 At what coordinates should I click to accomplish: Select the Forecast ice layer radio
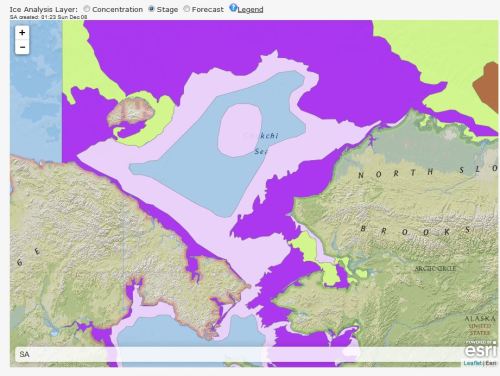(187, 9)
